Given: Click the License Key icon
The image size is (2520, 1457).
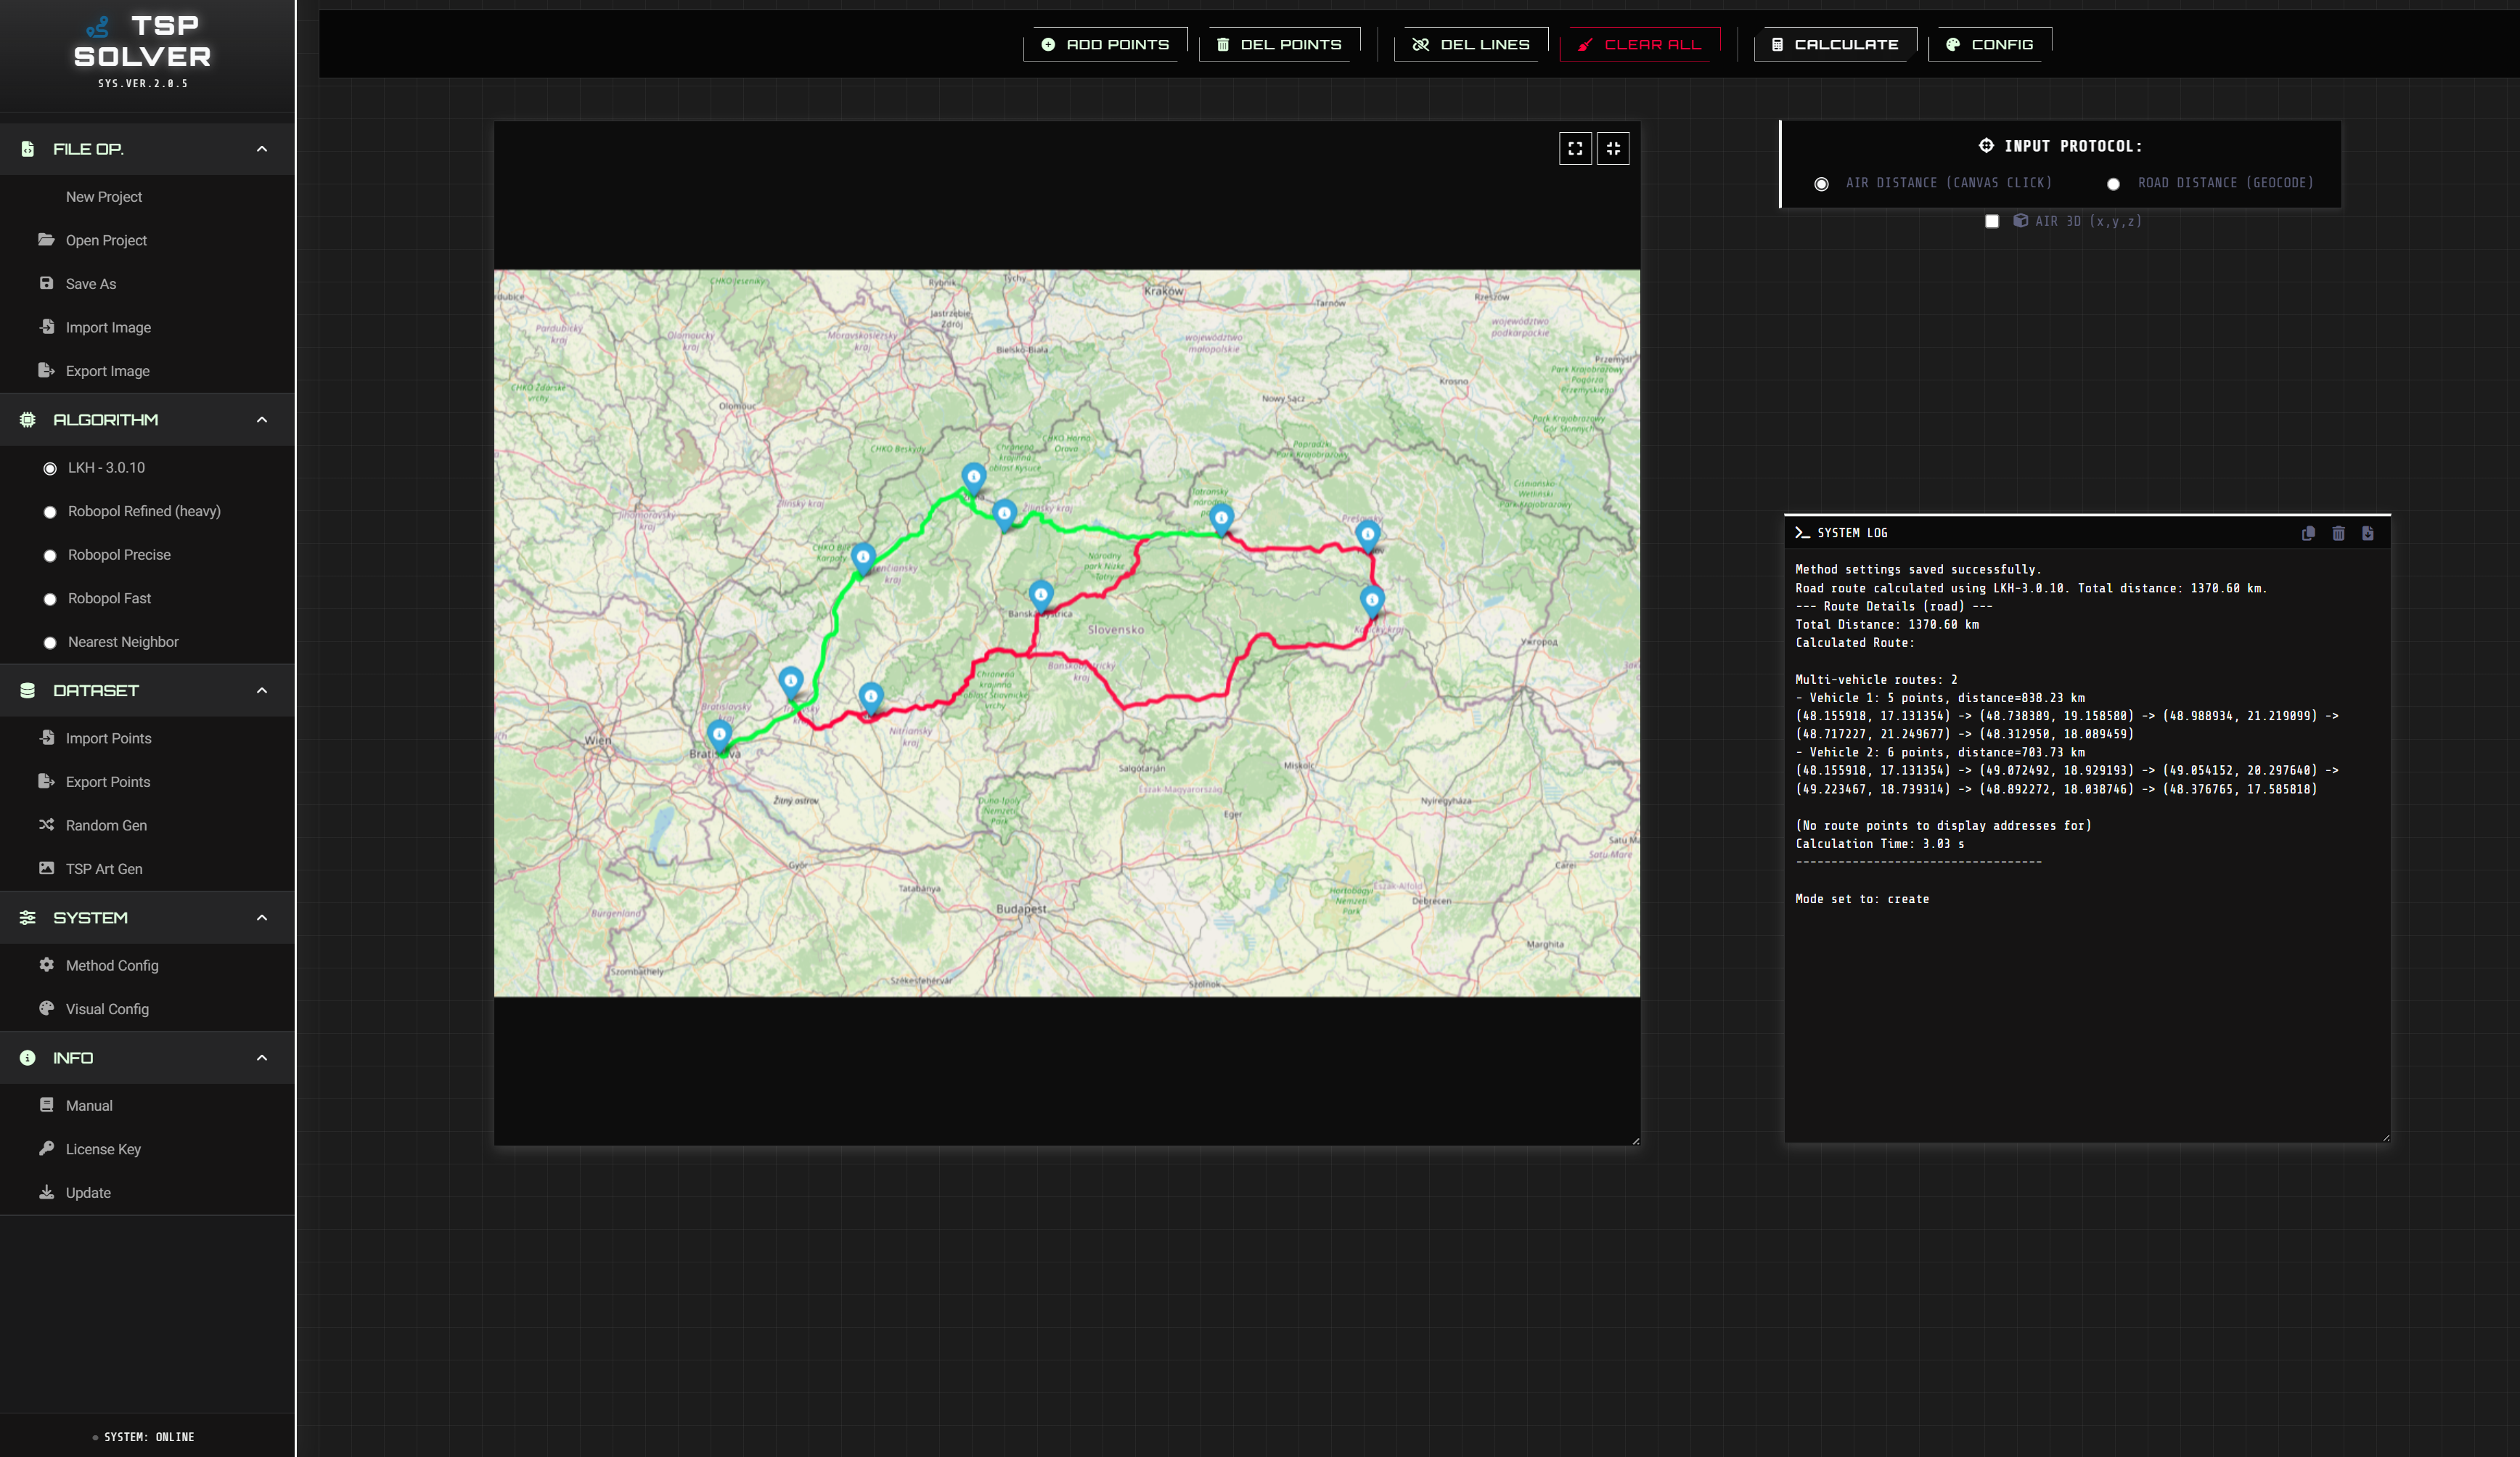Looking at the screenshot, I should [x=46, y=1148].
